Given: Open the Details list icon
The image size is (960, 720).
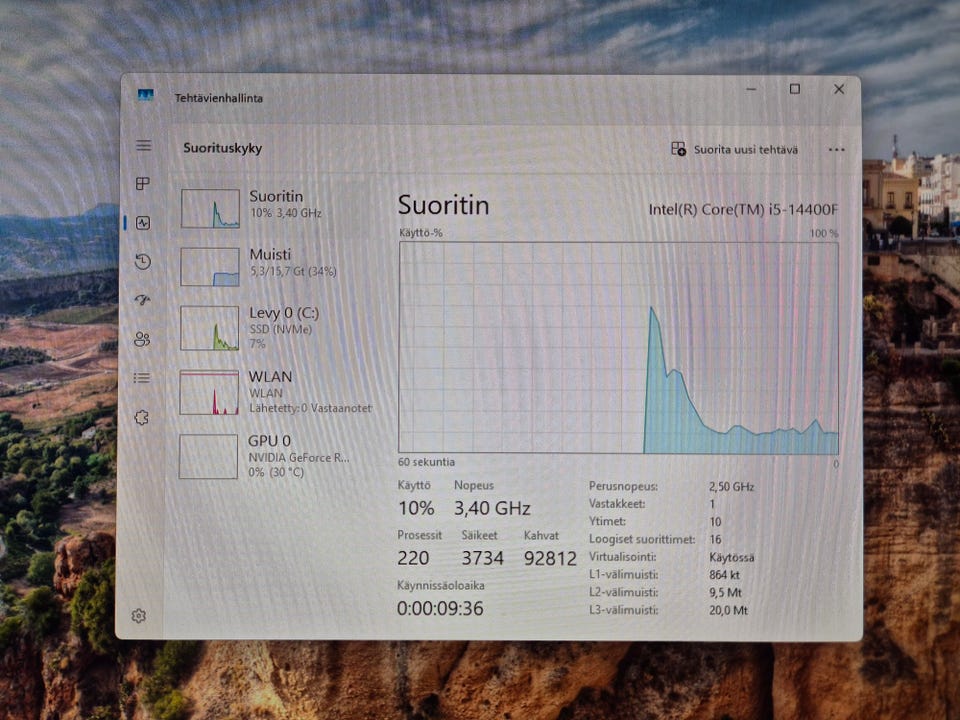Looking at the screenshot, I should pyautogui.click(x=142, y=378).
